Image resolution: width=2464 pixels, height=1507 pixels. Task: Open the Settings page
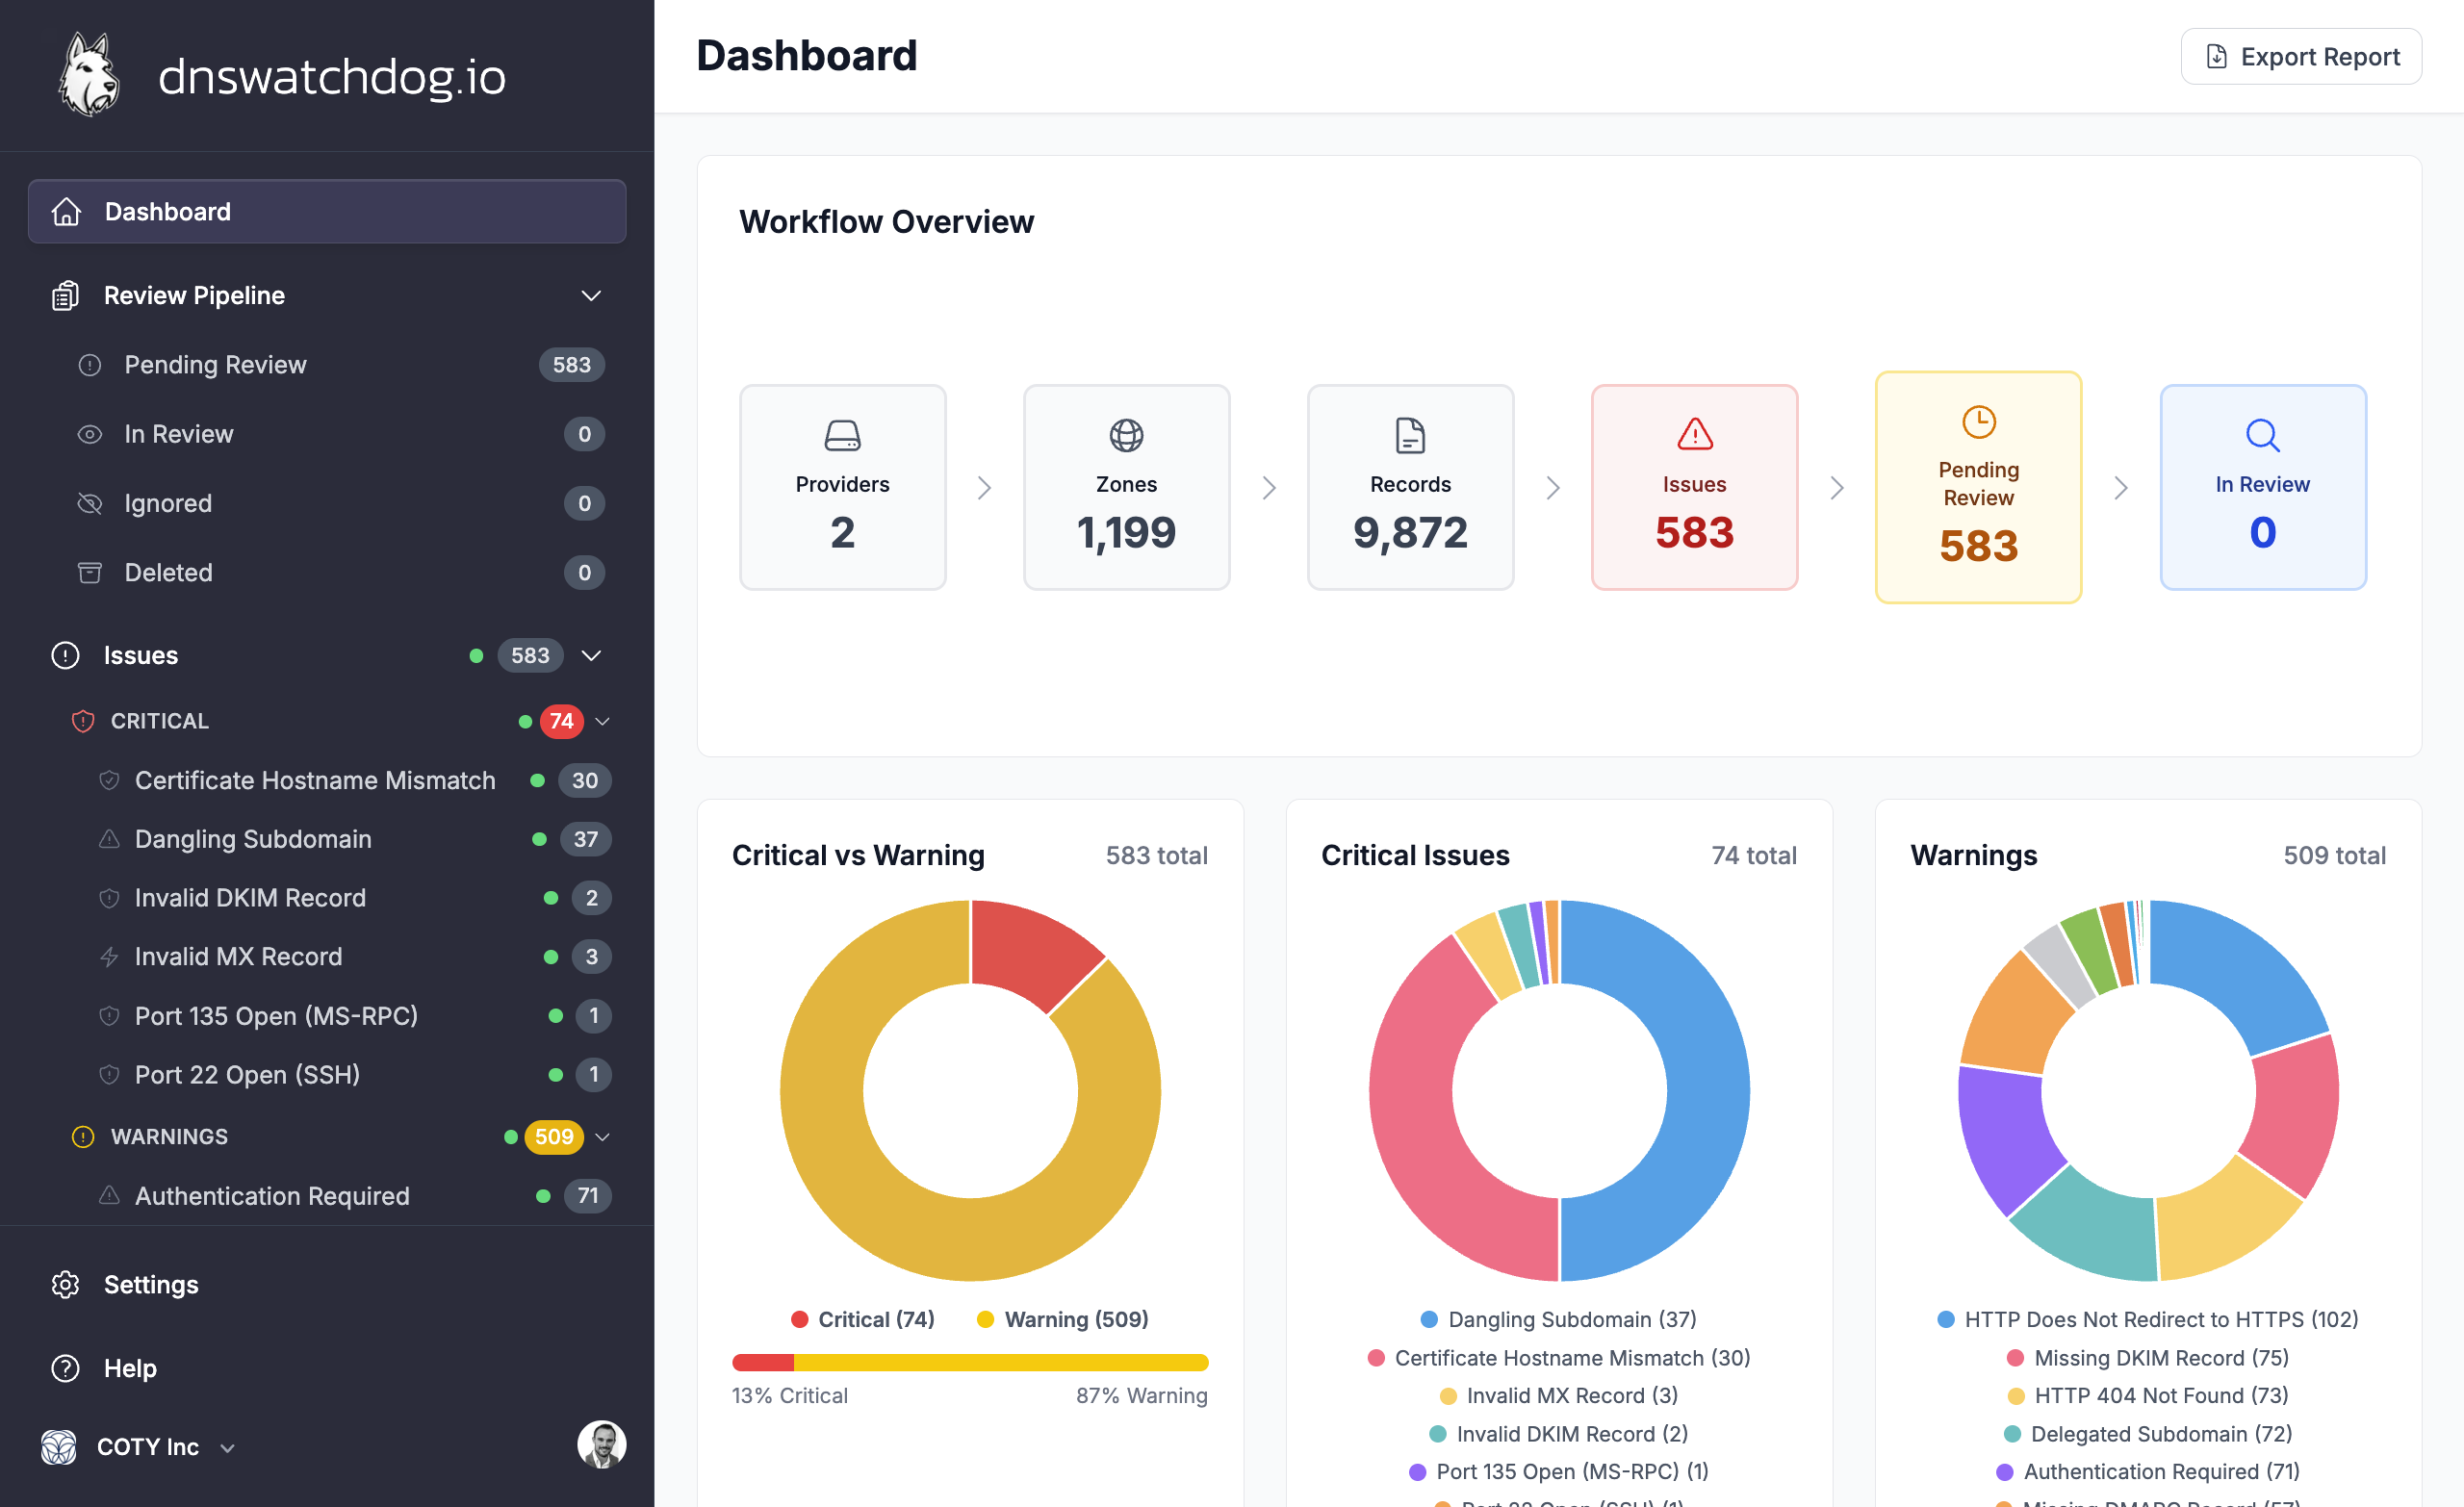click(x=327, y=1285)
